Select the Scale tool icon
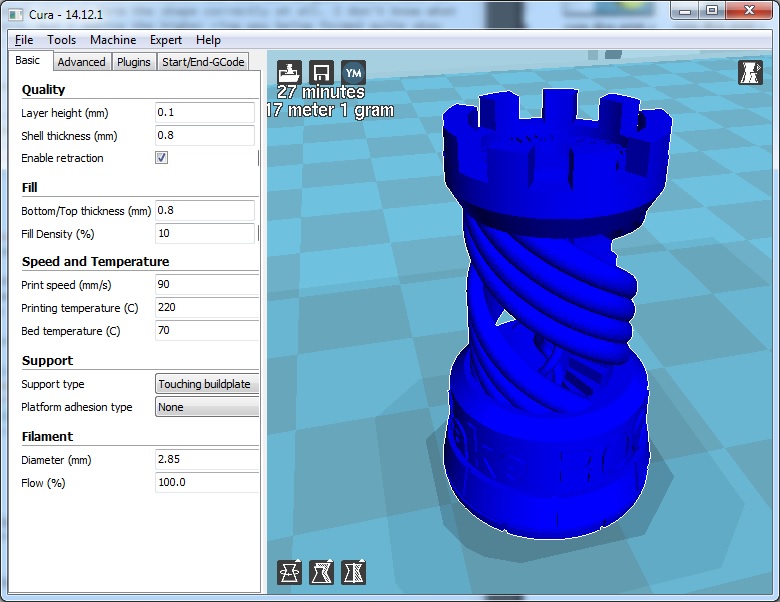This screenshot has width=780, height=602. (321, 572)
